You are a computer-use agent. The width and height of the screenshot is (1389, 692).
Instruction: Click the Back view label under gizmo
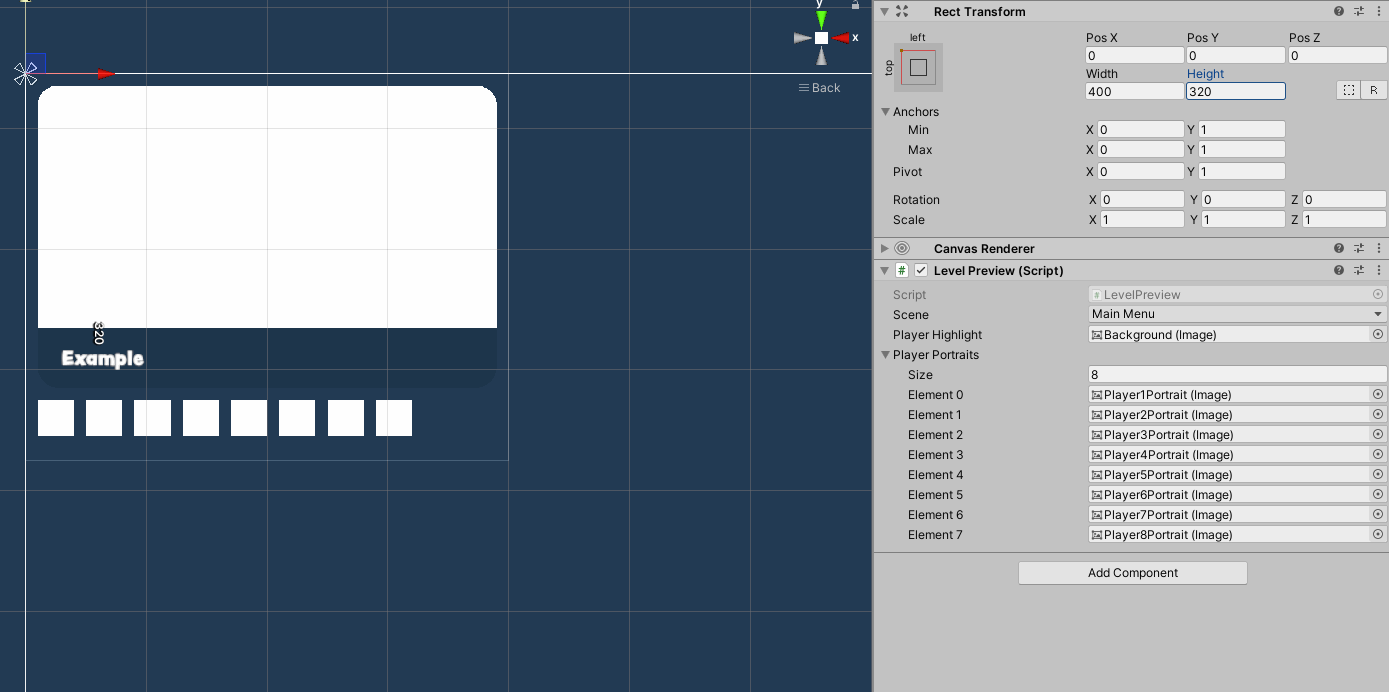click(820, 88)
